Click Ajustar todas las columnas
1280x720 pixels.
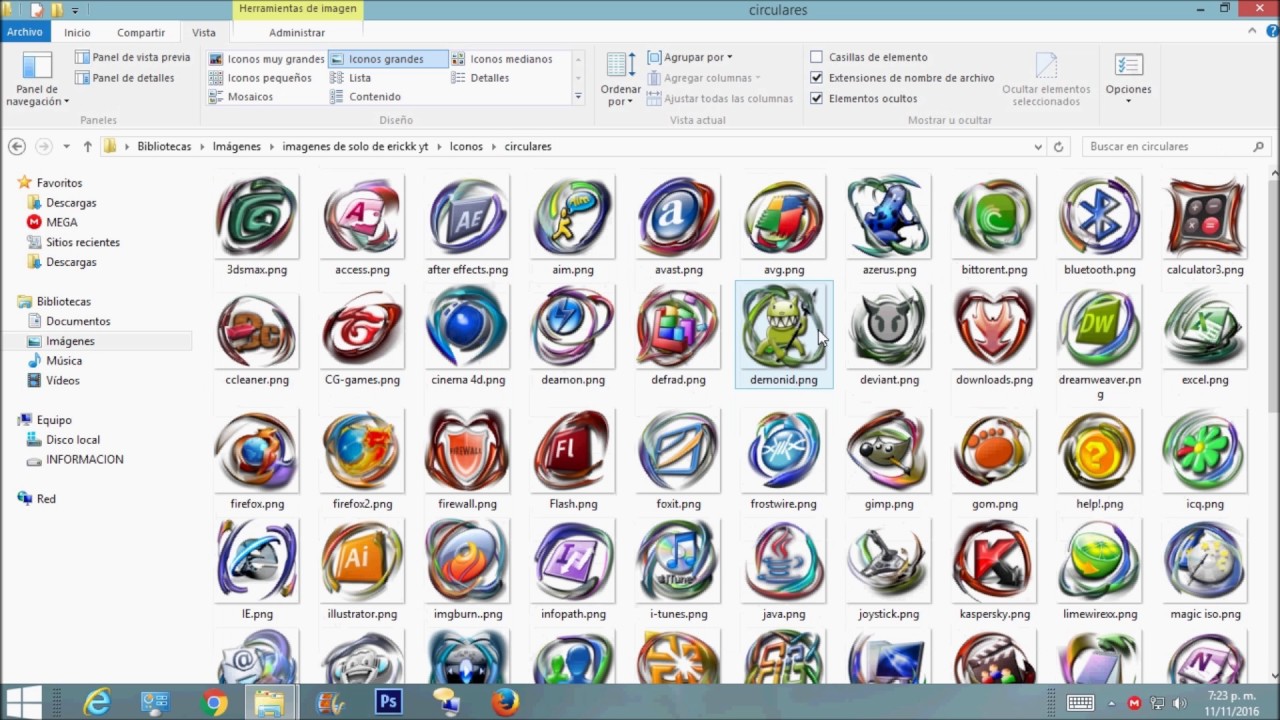coord(720,98)
